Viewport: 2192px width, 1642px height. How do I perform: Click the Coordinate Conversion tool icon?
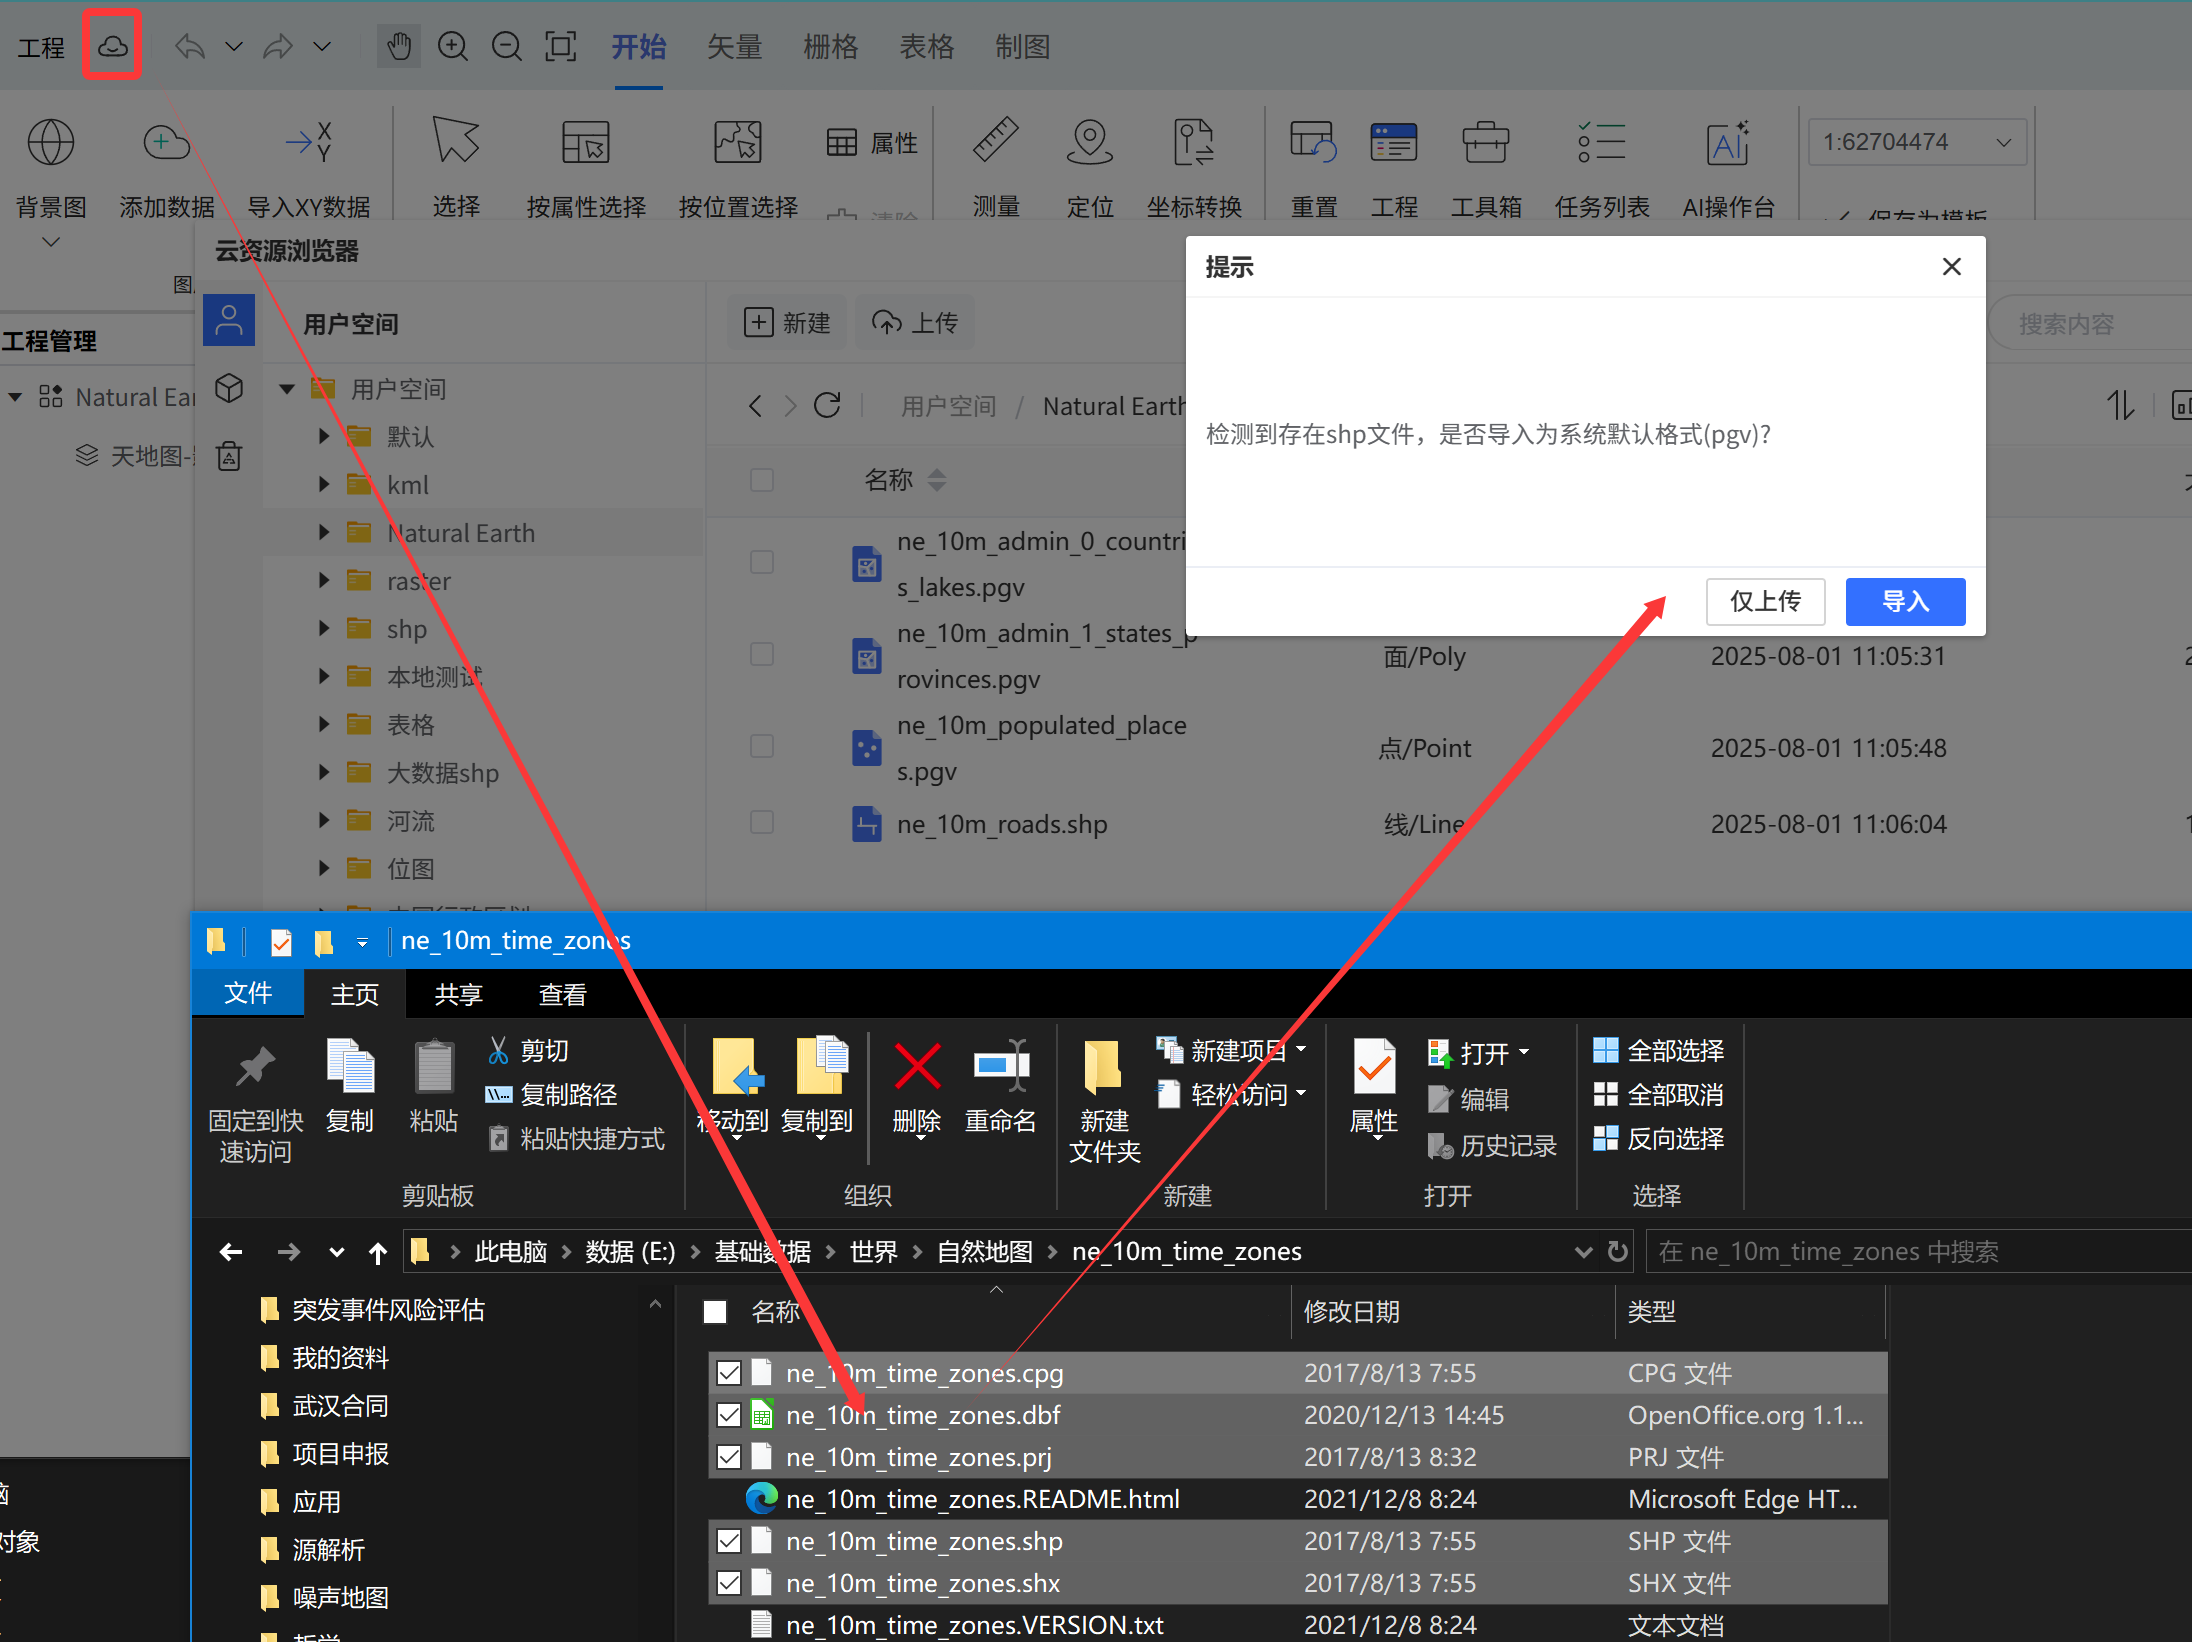click(x=1193, y=142)
